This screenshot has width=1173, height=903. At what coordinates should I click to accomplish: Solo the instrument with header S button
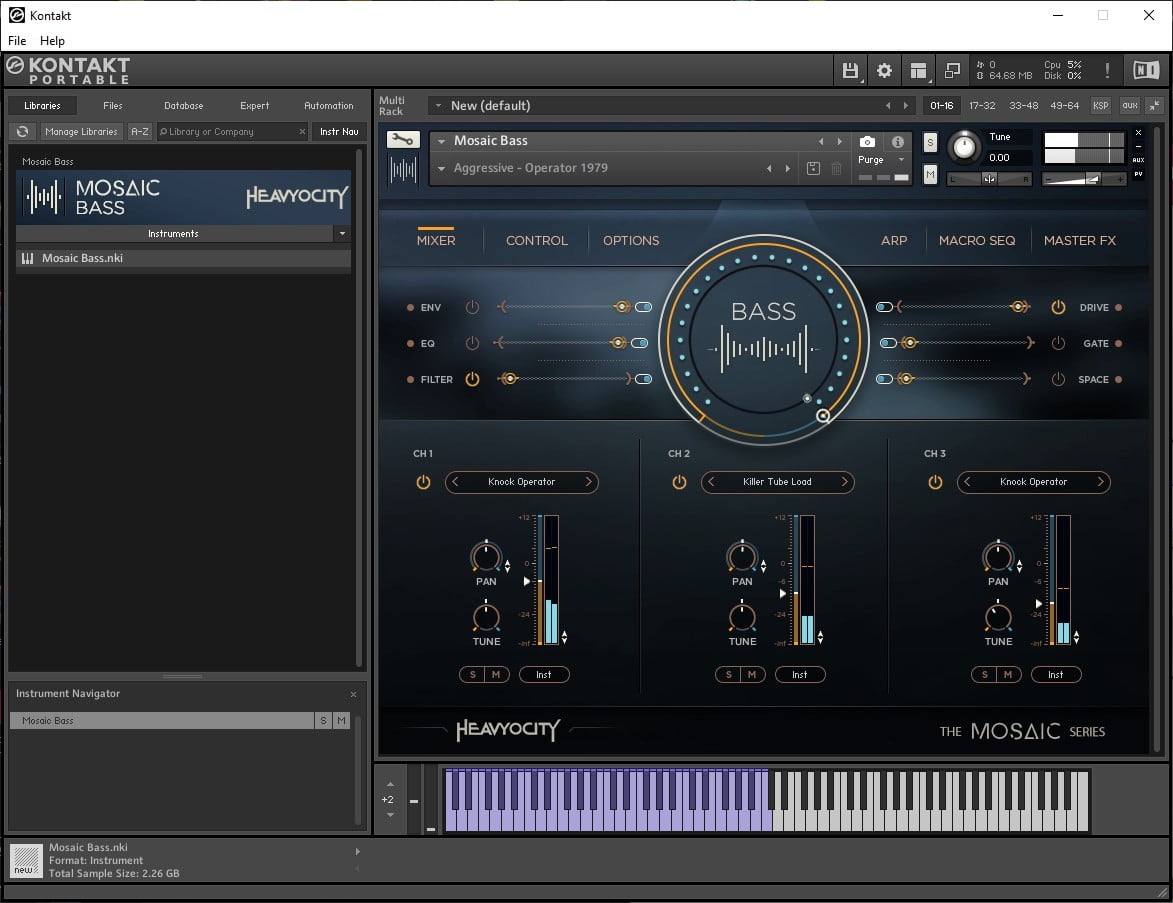pyautogui.click(x=930, y=142)
